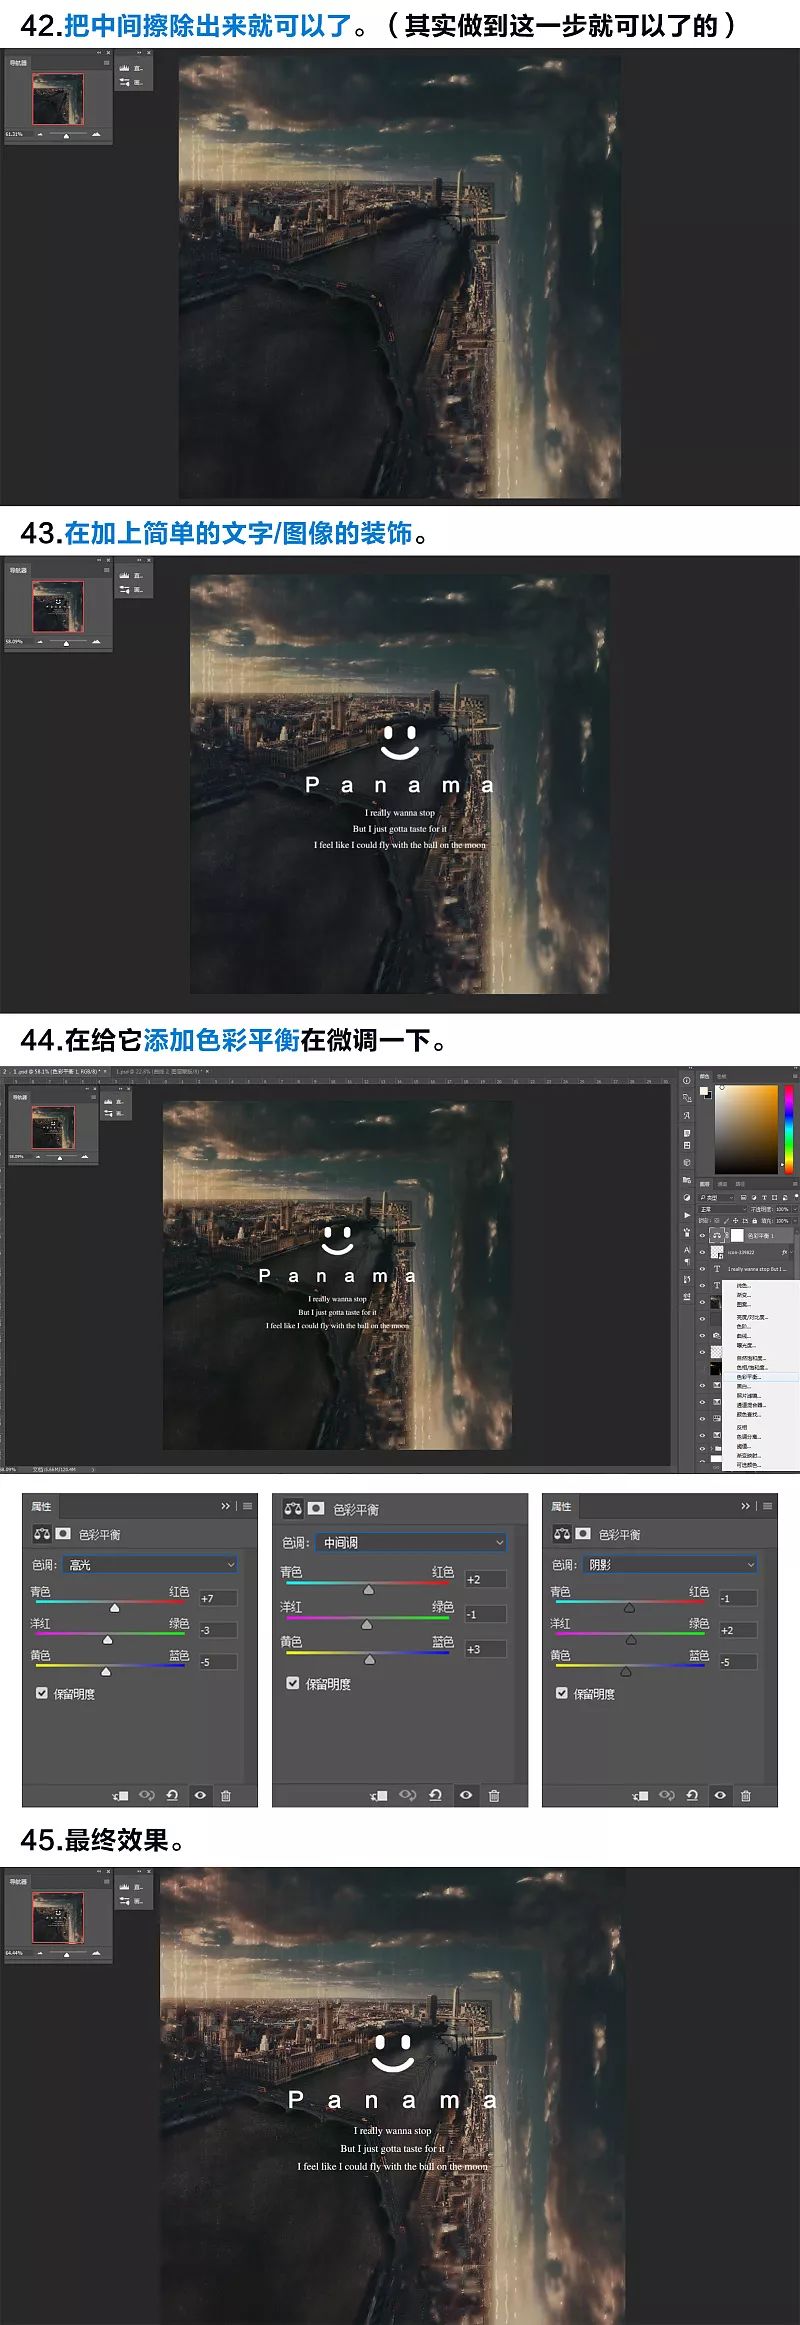Choose 色彩平衡 from adjustment layer menu
Viewport: 800px width, 2325px height.
(x=750, y=1377)
